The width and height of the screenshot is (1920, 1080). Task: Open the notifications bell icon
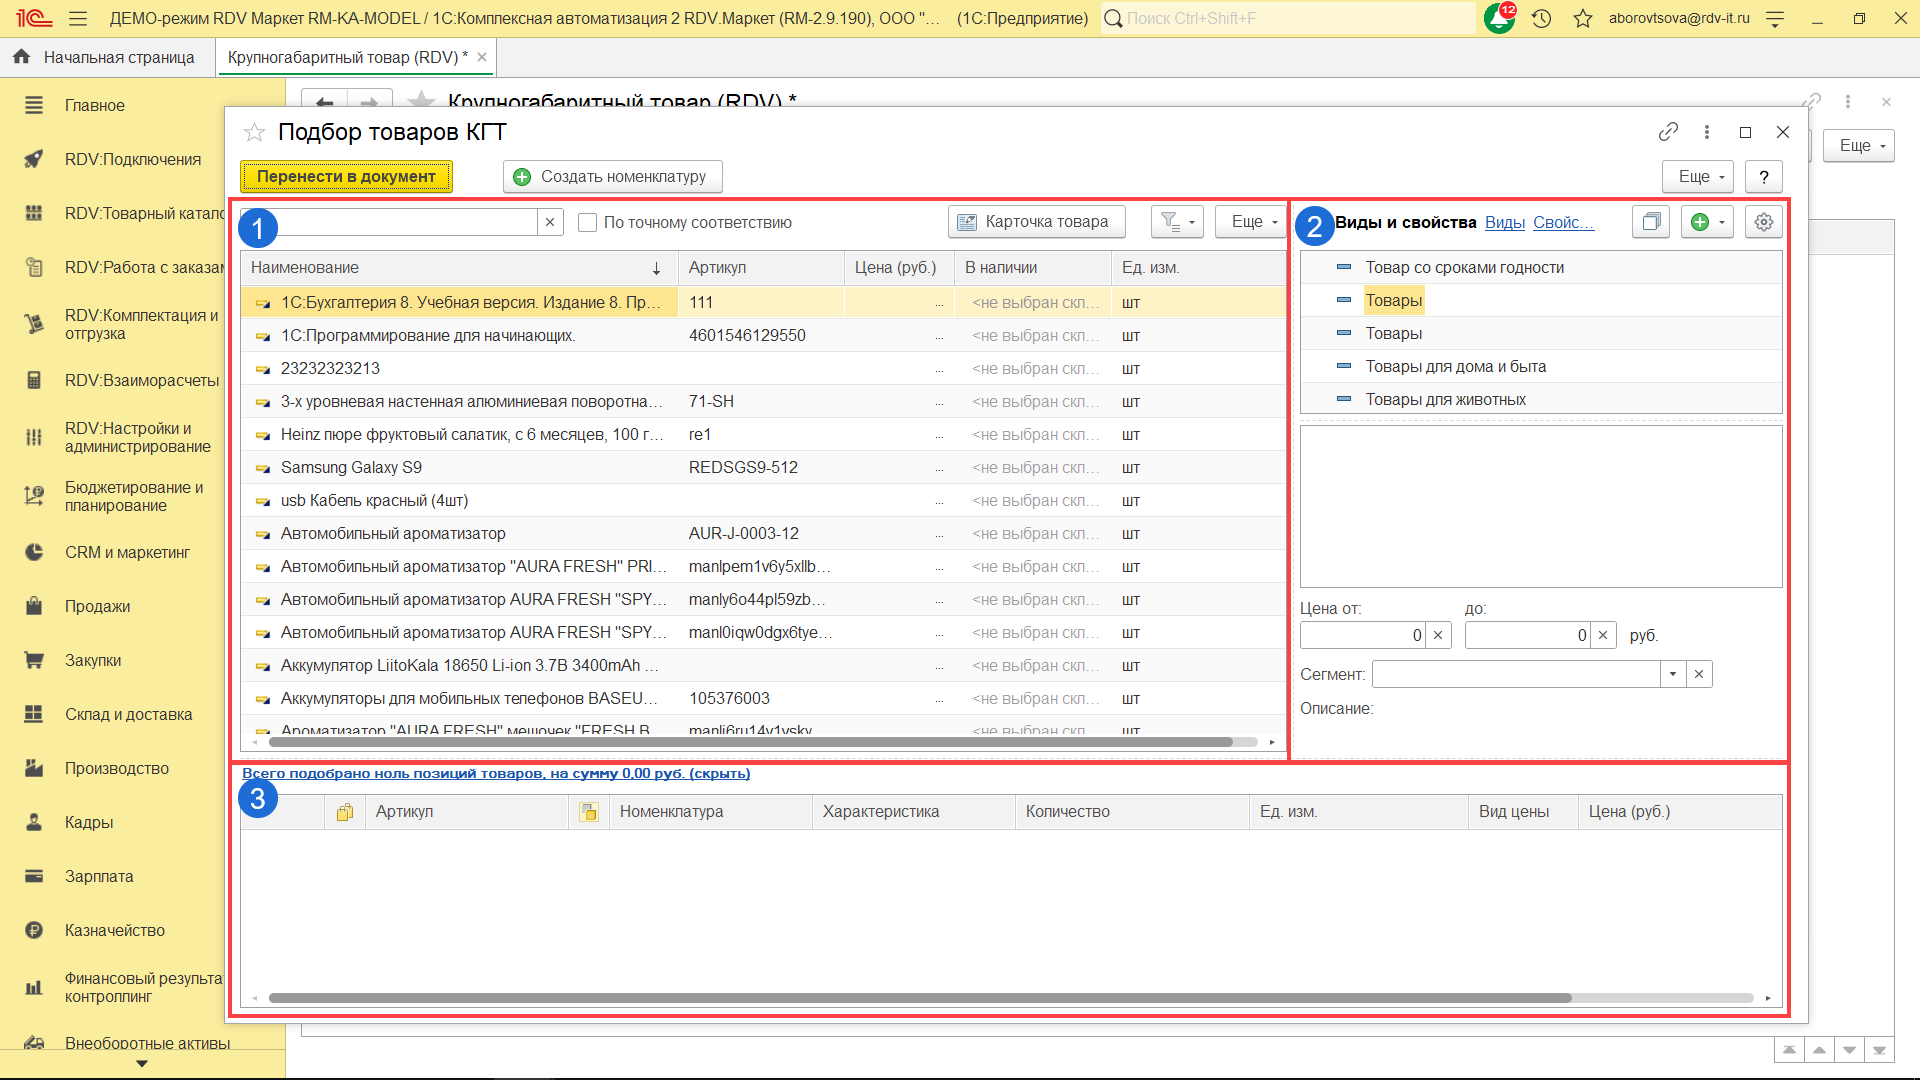tap(1498, 18)
